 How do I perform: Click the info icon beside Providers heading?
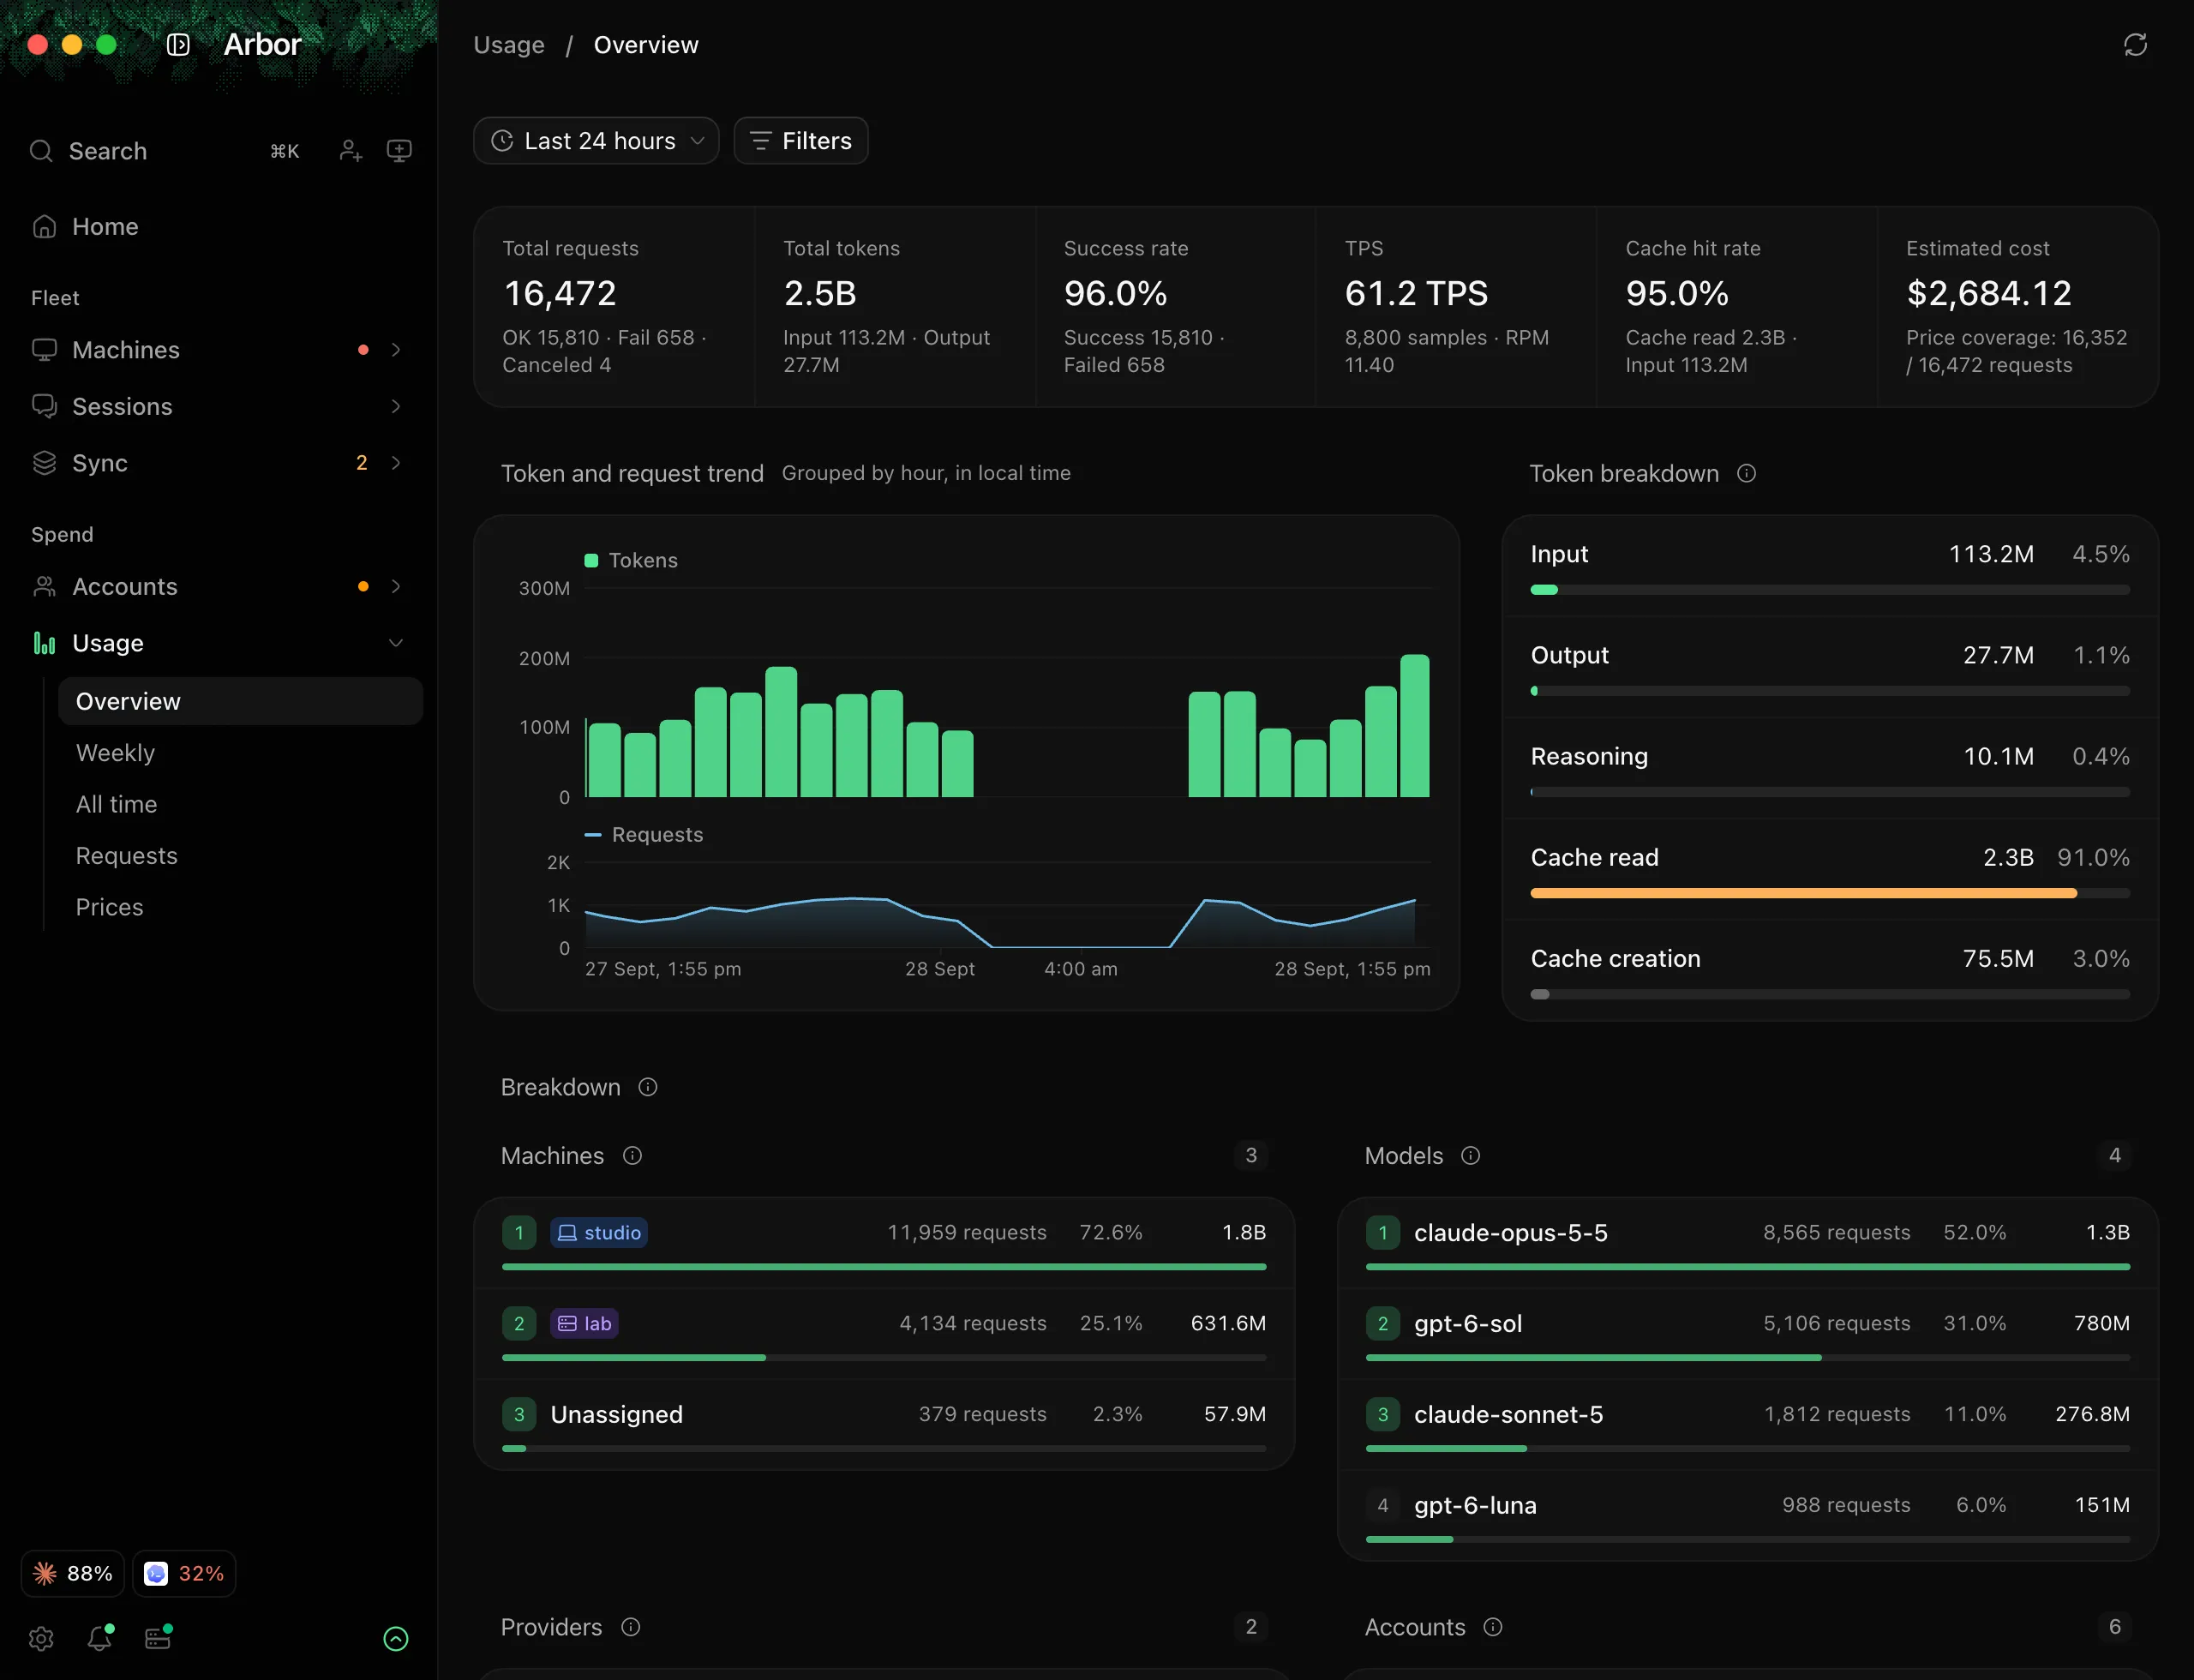click(x=630, y=1627)
